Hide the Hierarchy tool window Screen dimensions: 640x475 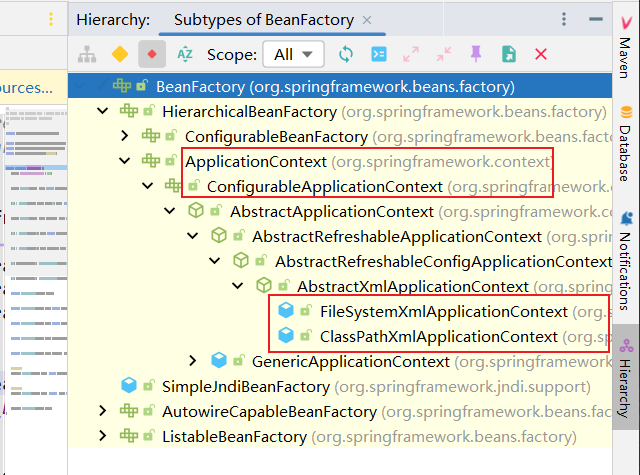coord(596,19)
